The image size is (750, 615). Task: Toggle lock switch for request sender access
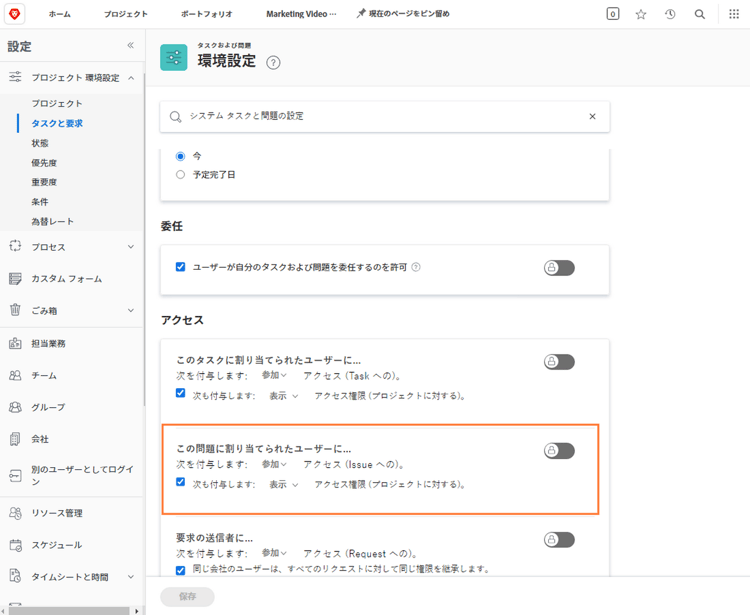point(559,539)
